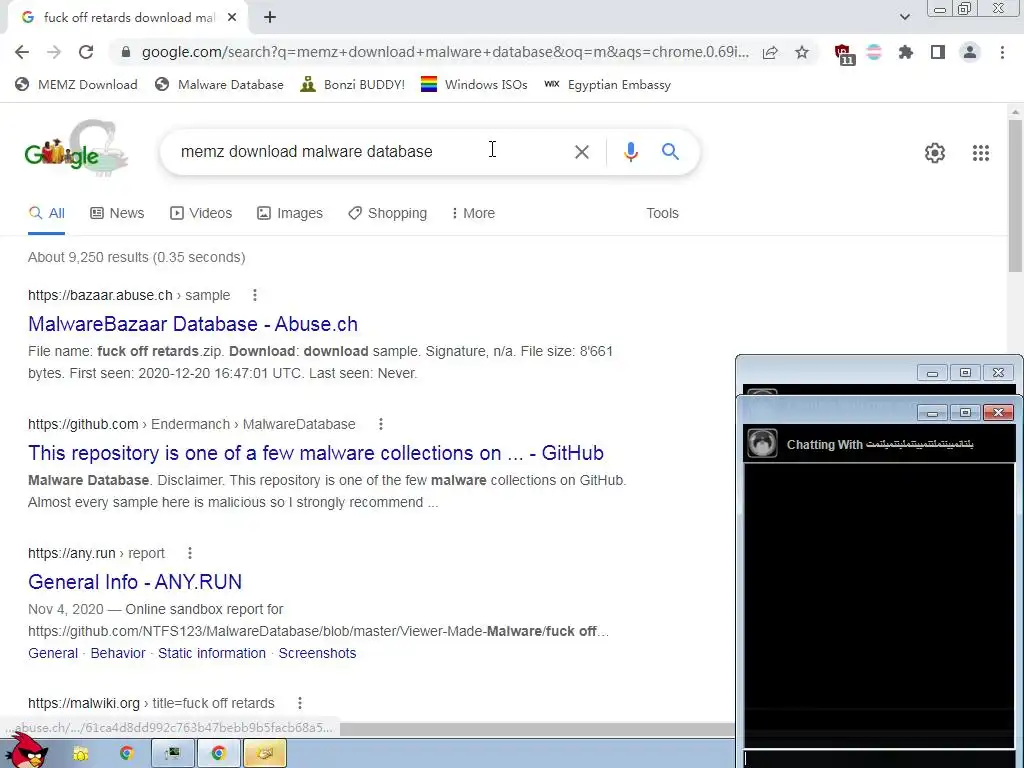
Task: Submit search with magnifier icon
Action: (x=670, y=152)
